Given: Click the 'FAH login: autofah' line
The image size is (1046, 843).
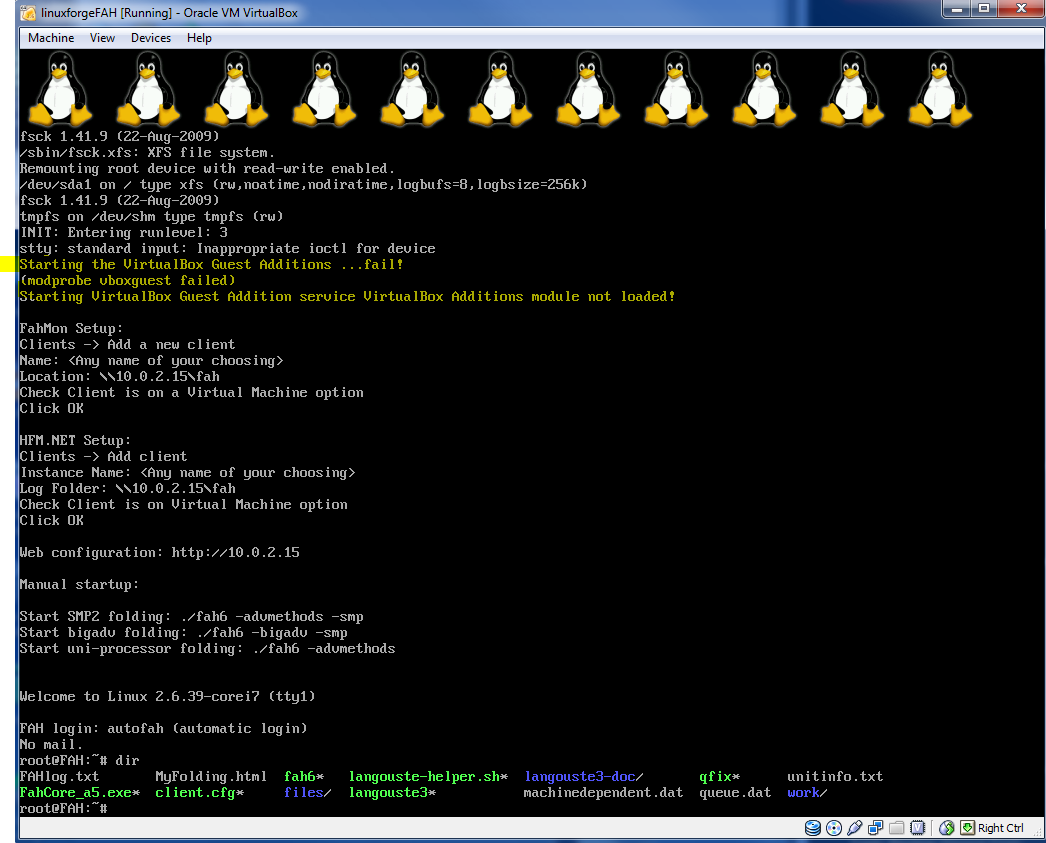Looking at the screenshot, I should click(x=163, y=728).
